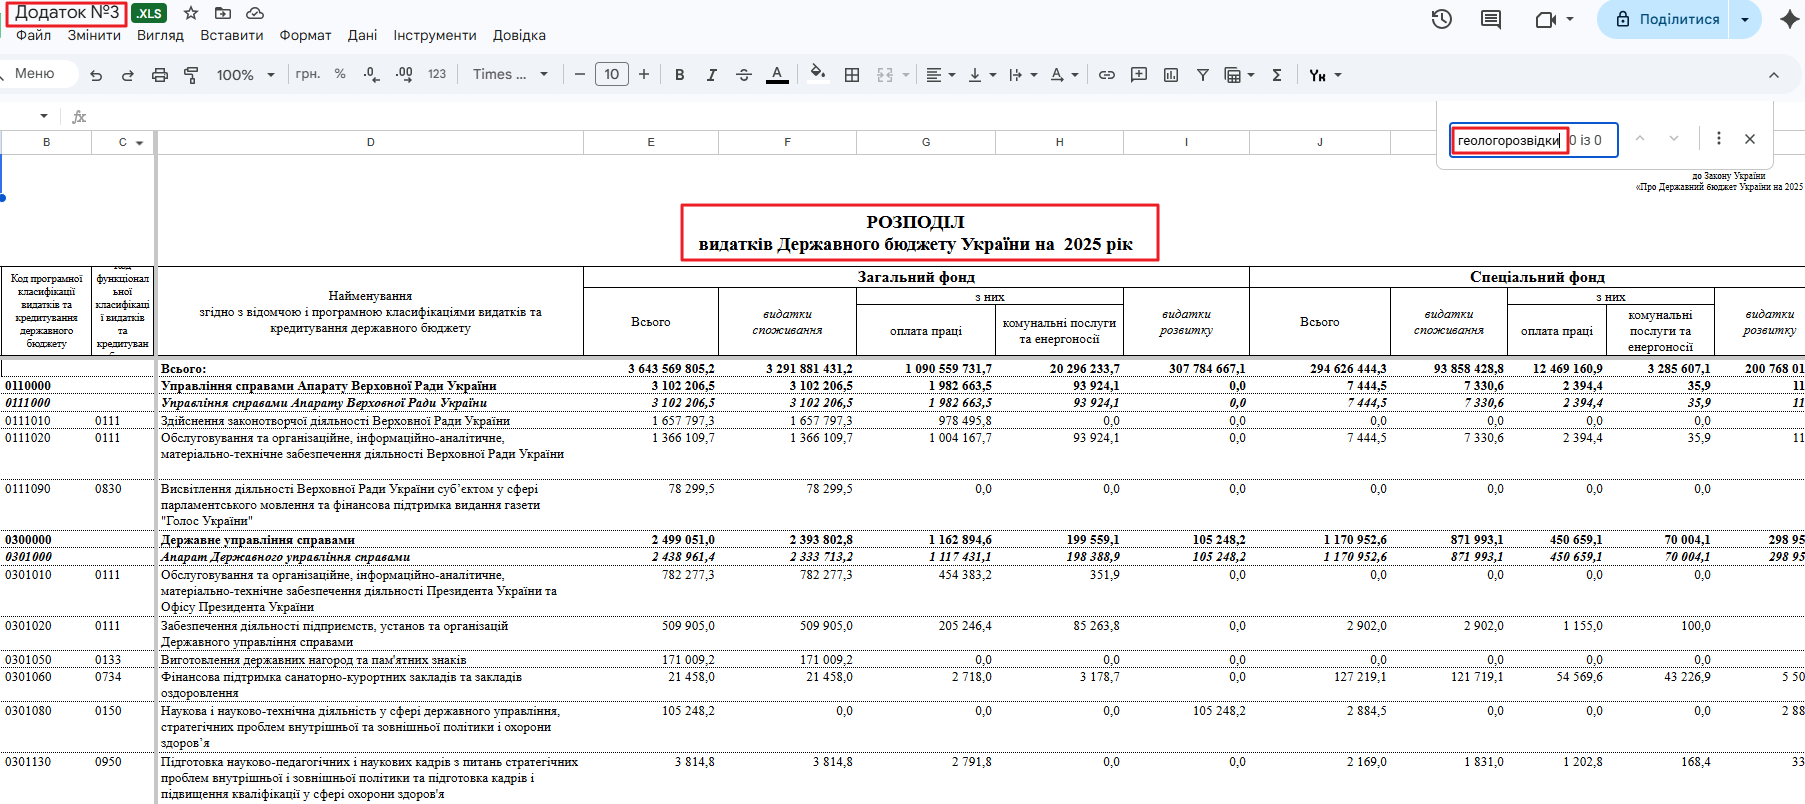1805x804 pixels.
Task: Open the borders tool
Action: pyautogui.click(x=852, y=75)
